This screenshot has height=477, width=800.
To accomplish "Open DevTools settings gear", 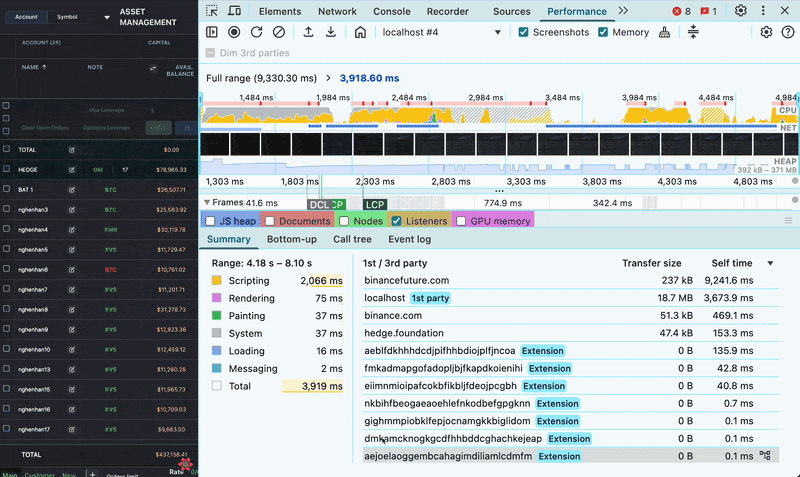I will (x=741, y=11).
